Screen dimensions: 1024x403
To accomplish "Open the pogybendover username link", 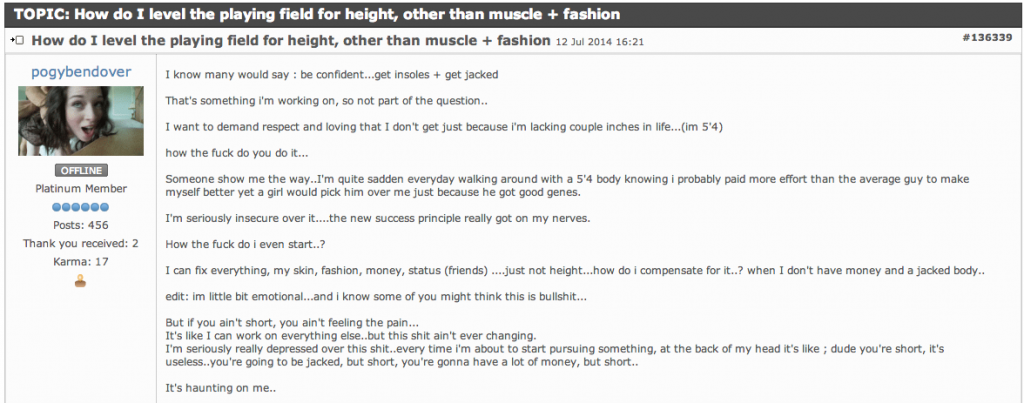I will [81, 72].
